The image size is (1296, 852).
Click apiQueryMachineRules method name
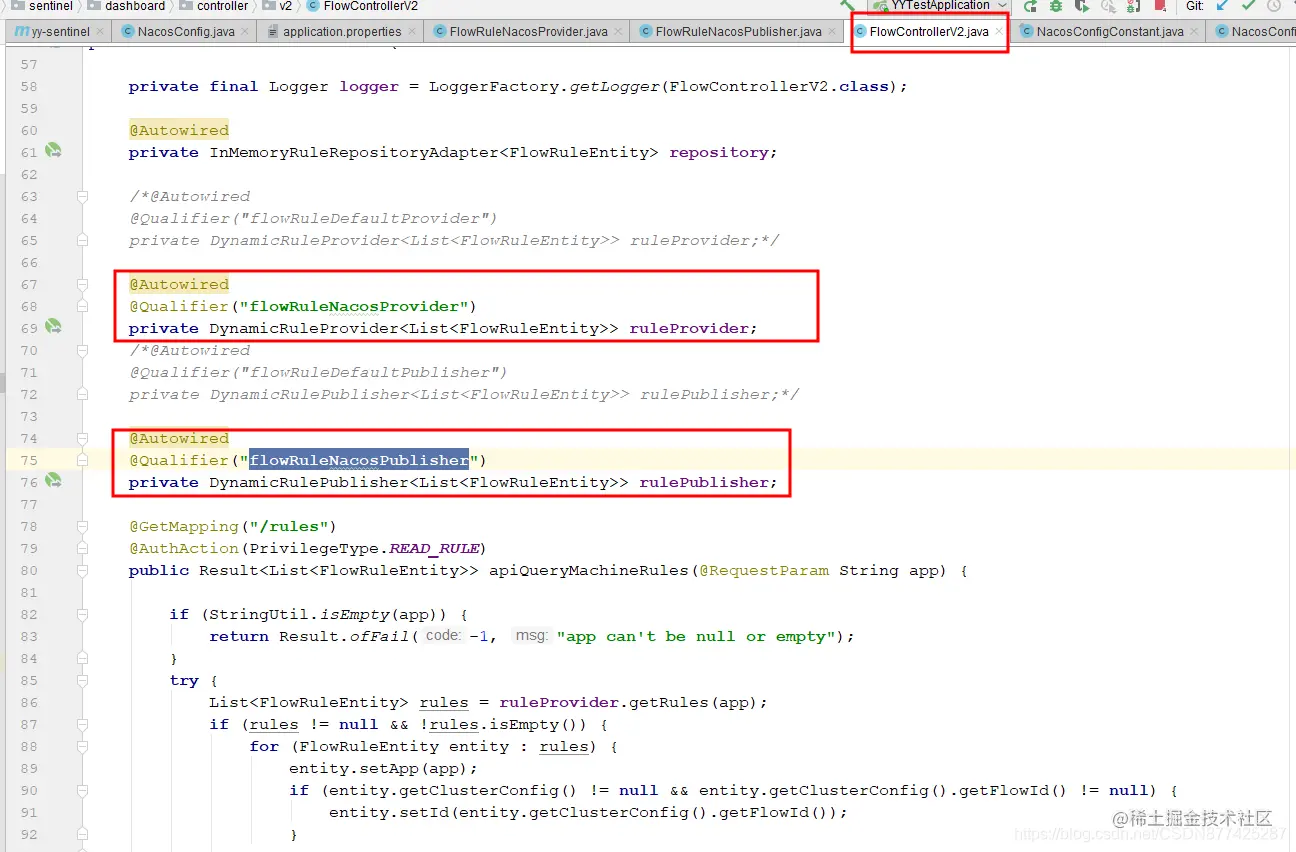coord(589,570)
